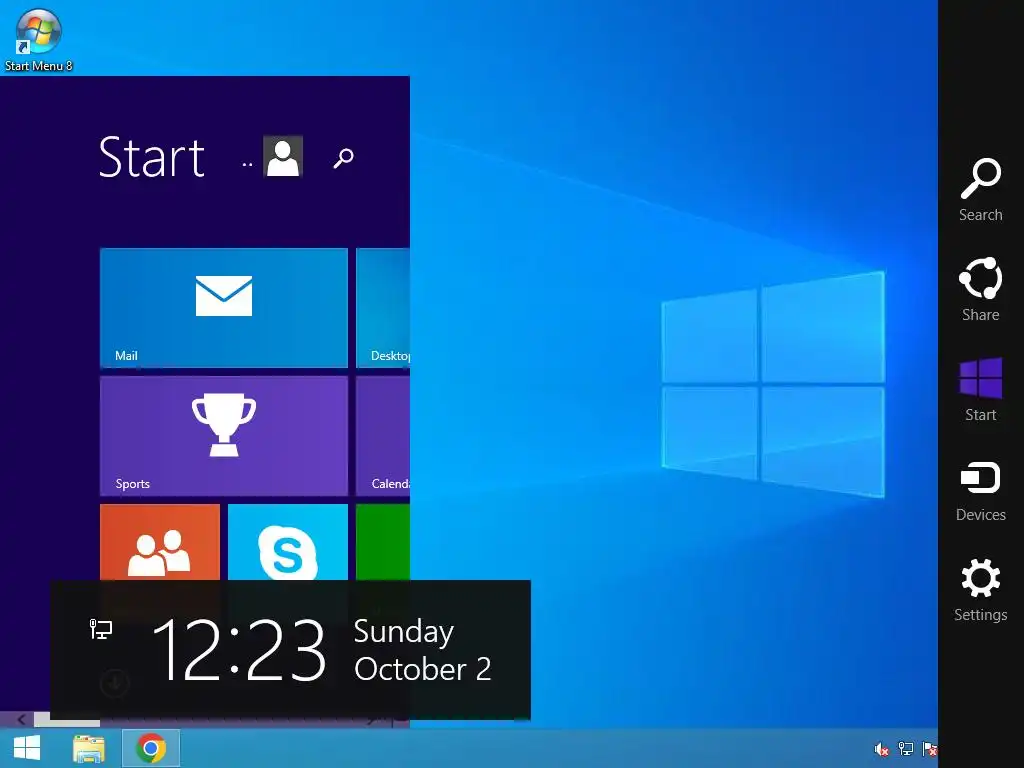This screenshot has width=1024, height=768.
Task: Click the user account avatar
Action: pyautogui.click(x=283, y=156)
